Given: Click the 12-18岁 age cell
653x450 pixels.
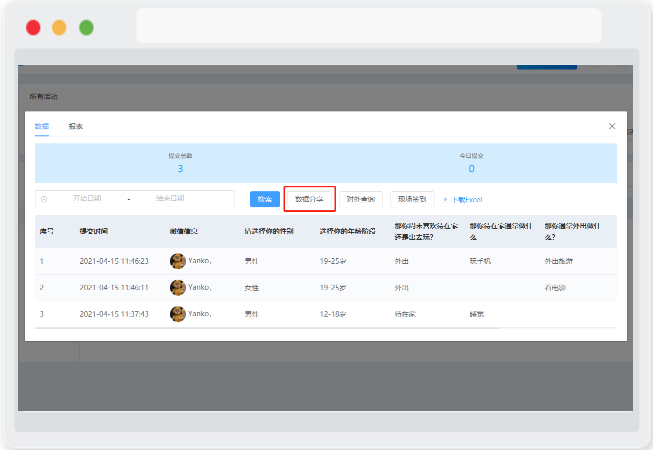Looking at the screenshot, I should (x=333, y=314).
